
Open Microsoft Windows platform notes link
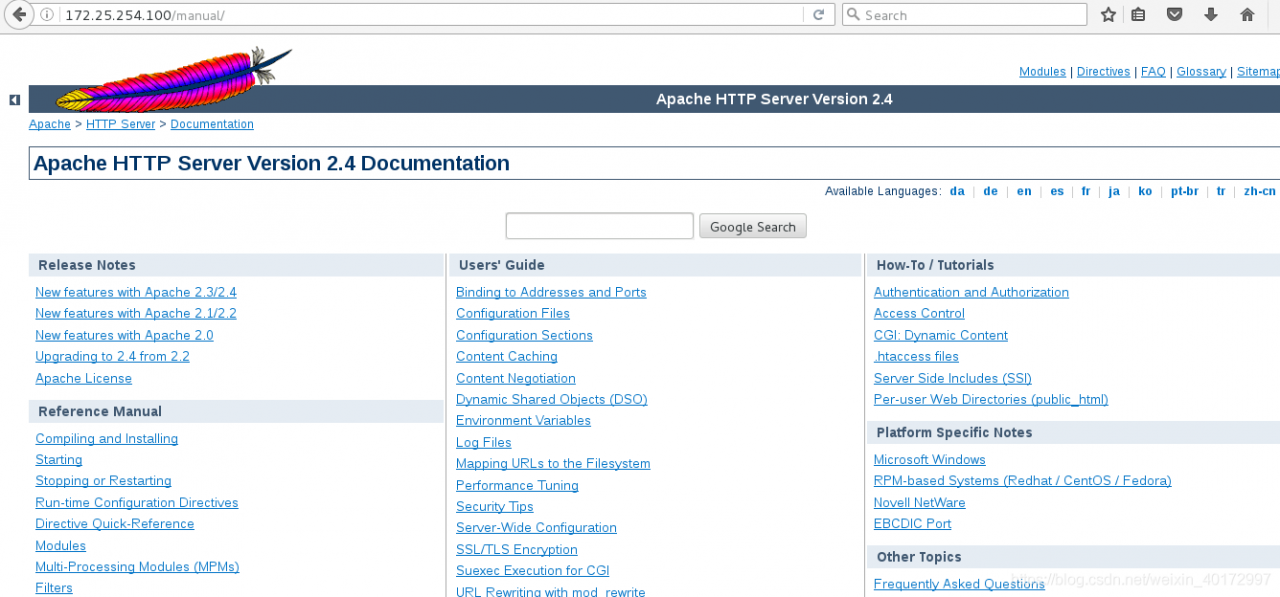pyautogui.click(x=930, y=460)
